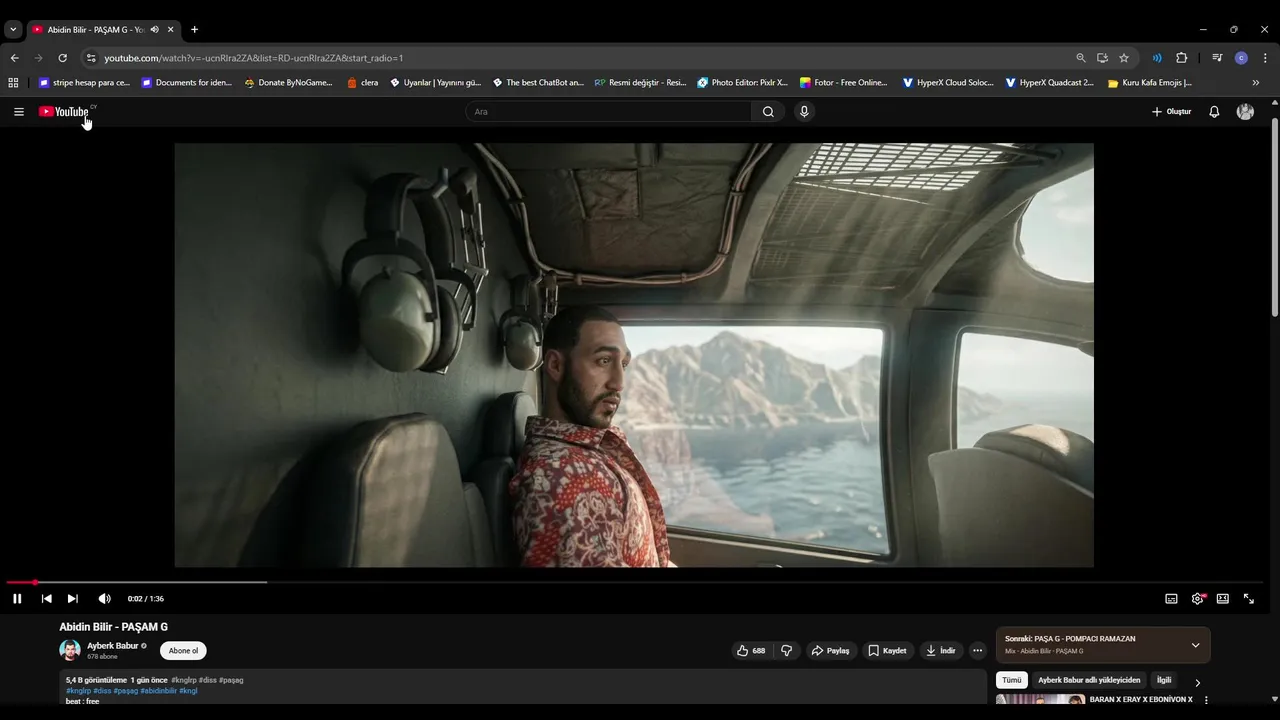Play the previous video
Image resolution: width=1280 pixels, height=720 pixels.
pos(46,599)
